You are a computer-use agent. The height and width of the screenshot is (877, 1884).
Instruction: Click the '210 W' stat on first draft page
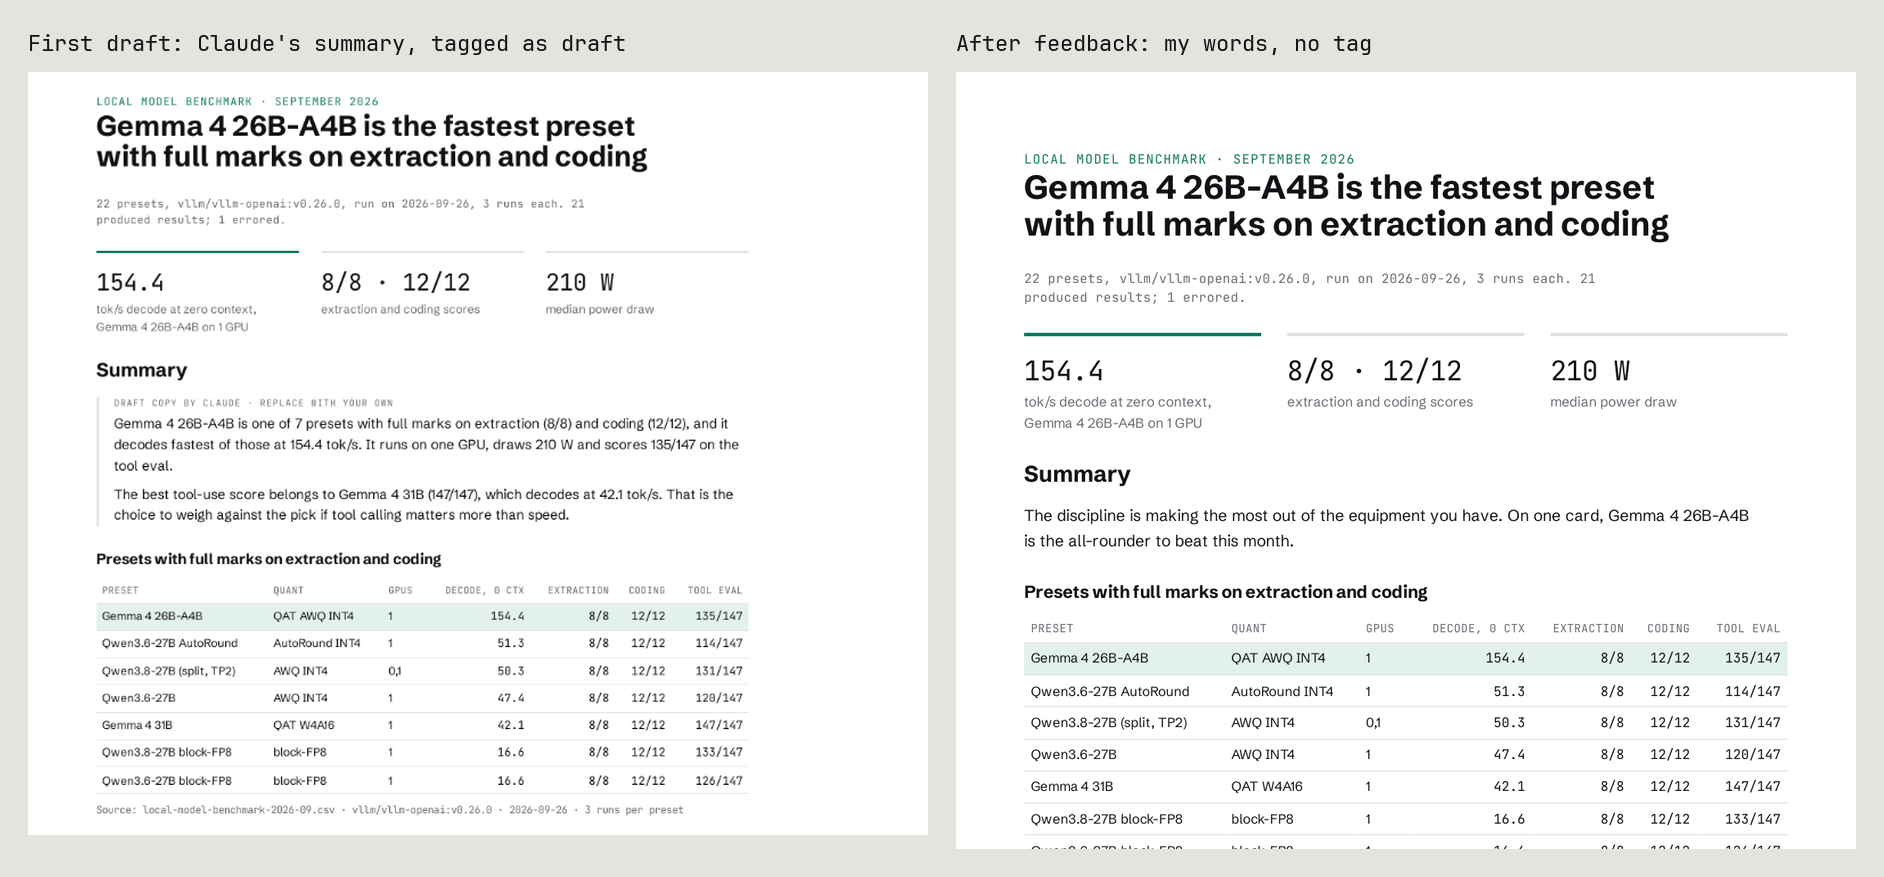(580, 283)
